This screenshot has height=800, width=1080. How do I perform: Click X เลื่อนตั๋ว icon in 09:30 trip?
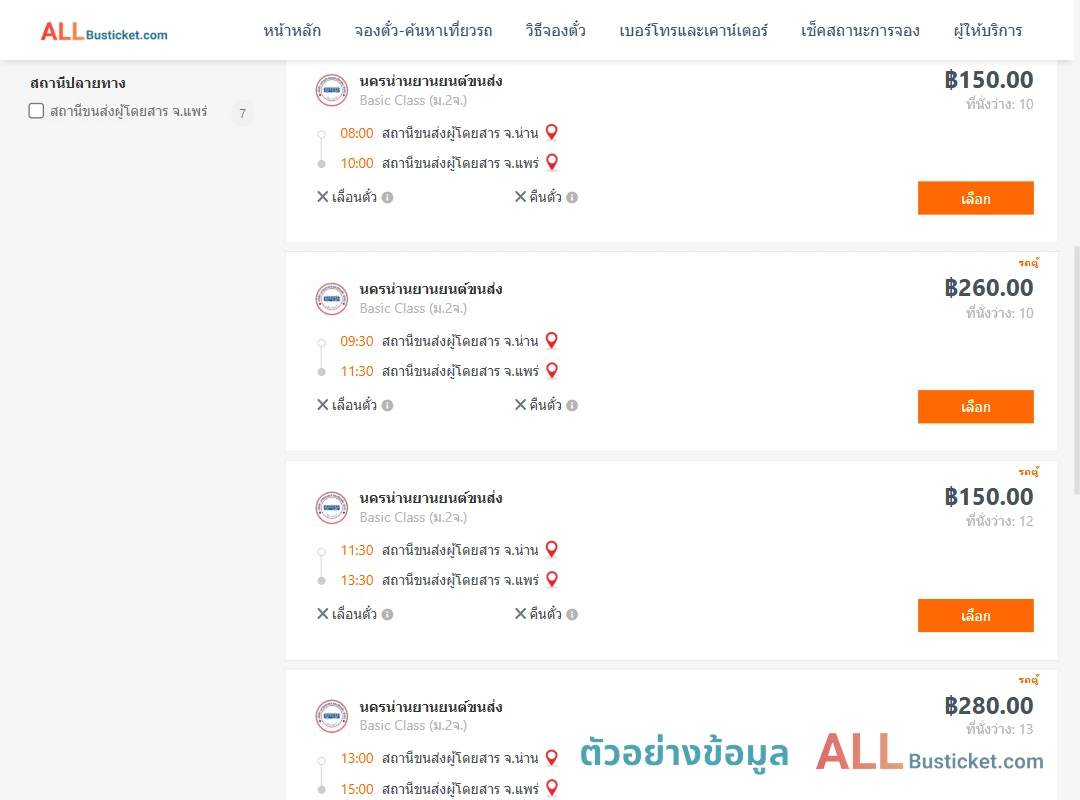pos(322,405)
